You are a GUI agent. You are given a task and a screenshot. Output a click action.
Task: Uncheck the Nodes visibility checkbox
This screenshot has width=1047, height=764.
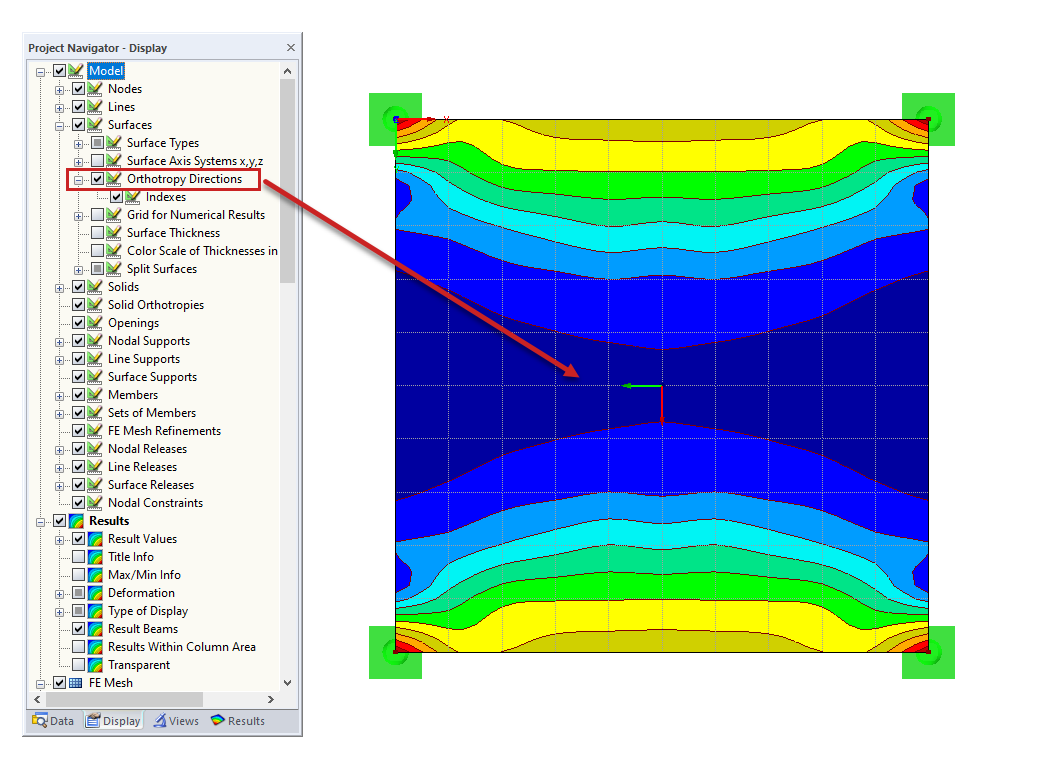coord(78,88)
